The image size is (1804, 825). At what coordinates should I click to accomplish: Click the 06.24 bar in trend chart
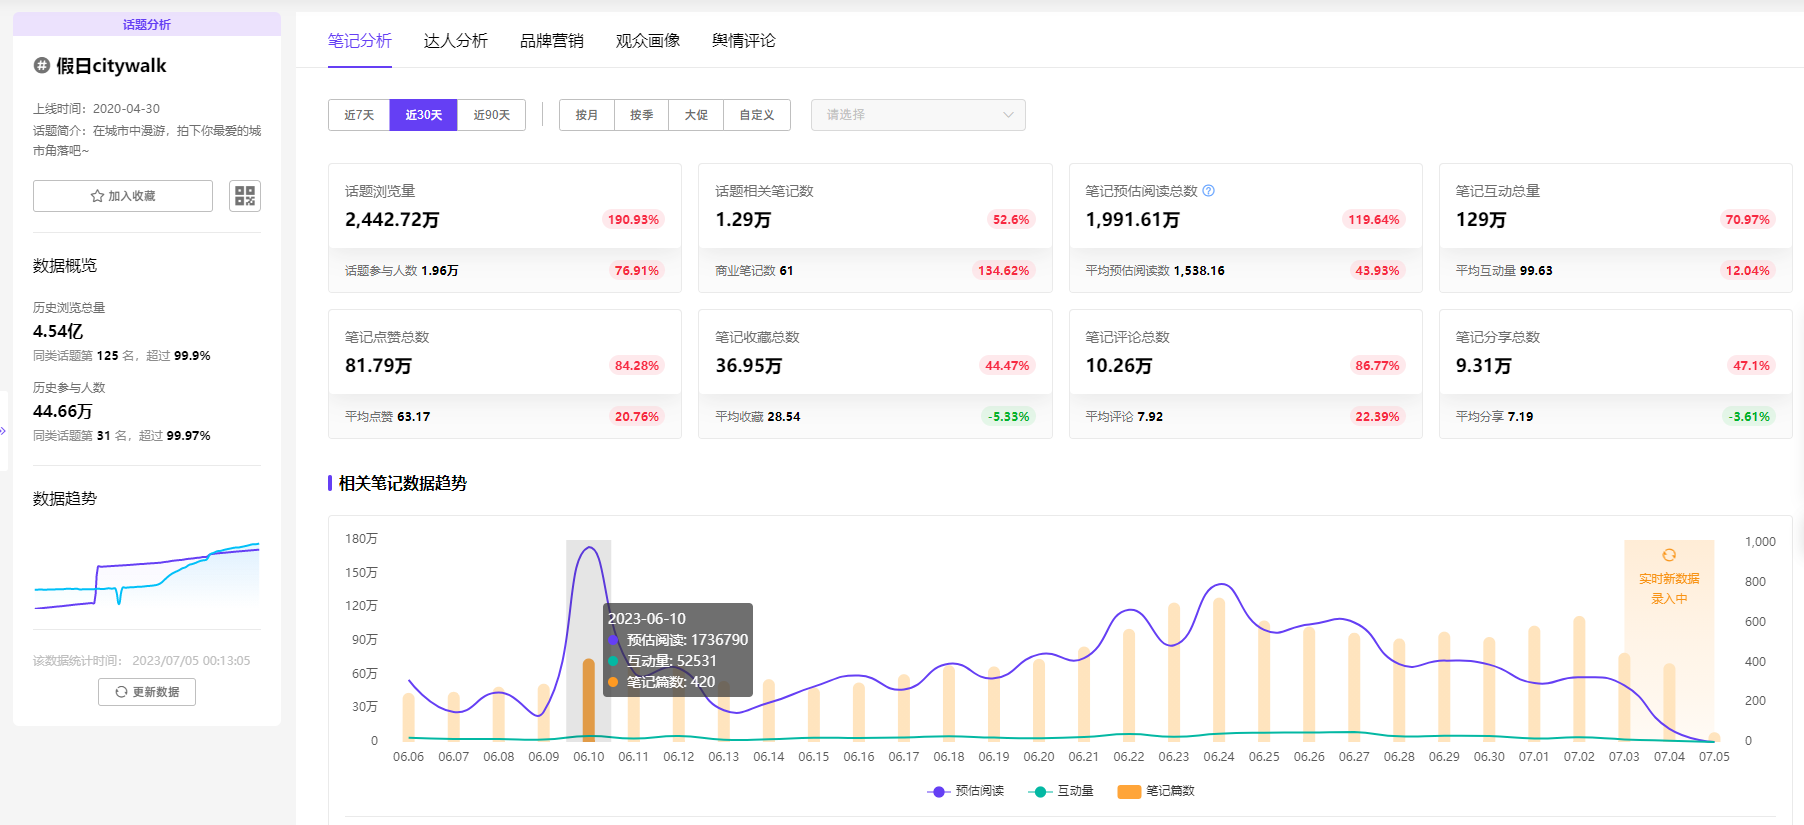[x=1219, y=669]
